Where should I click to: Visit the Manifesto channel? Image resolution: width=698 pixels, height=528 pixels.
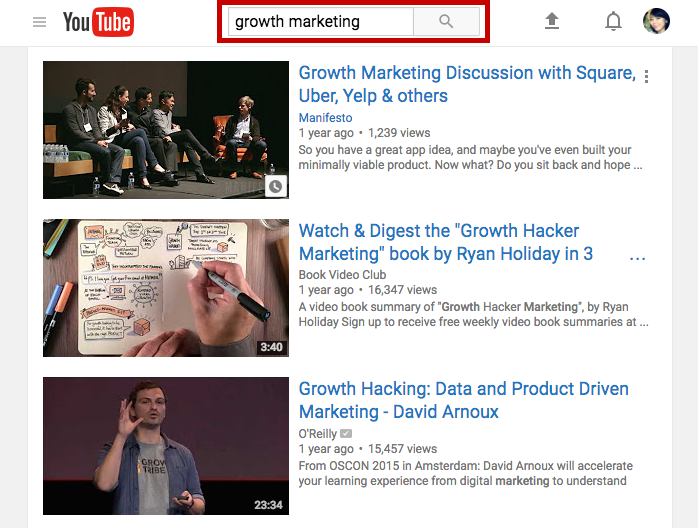coord(325,118)
